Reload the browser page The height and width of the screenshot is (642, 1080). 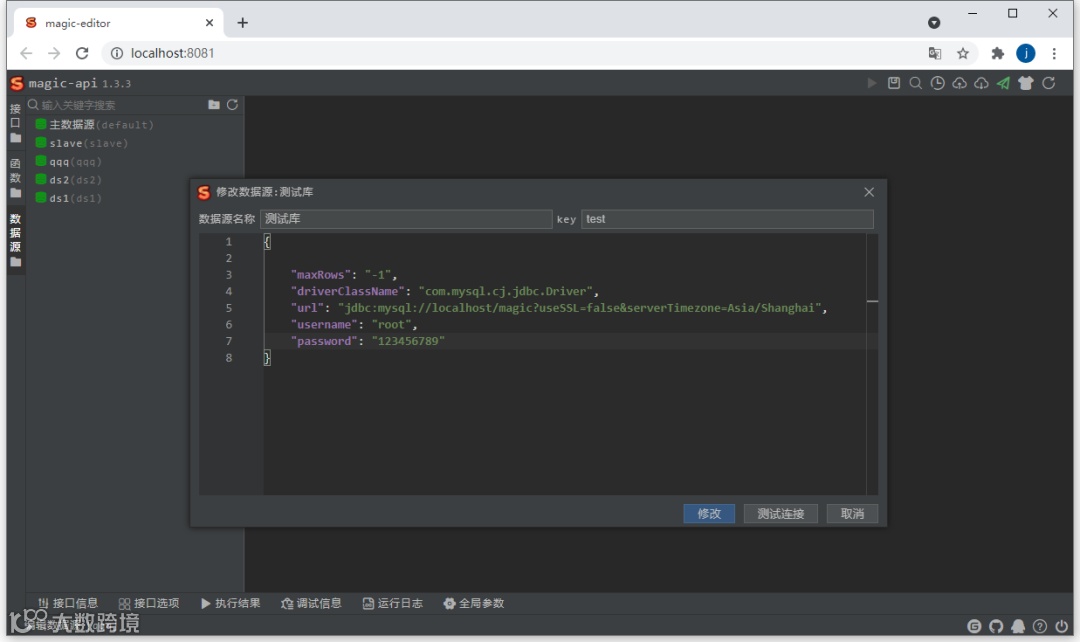[x=82, y=53]
